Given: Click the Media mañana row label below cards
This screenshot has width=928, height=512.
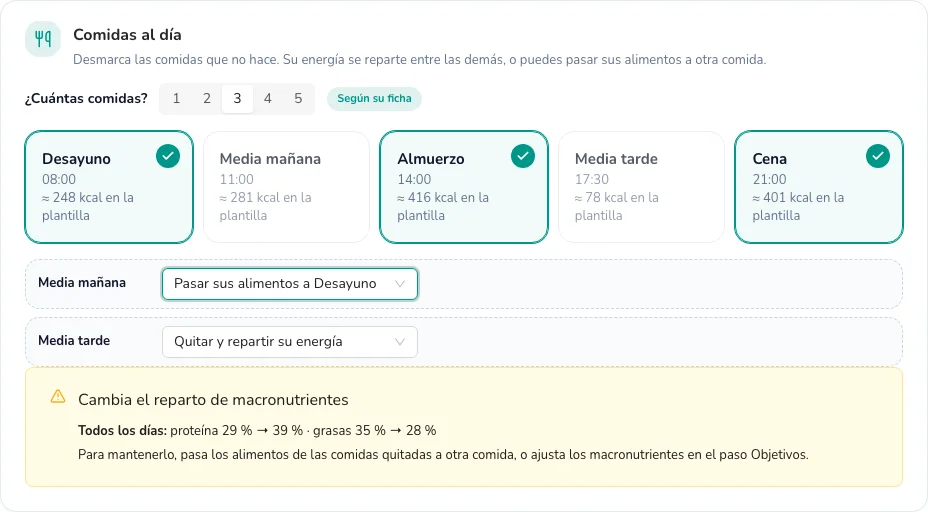Looking at the screenshot, I should [x=82, y=282].
